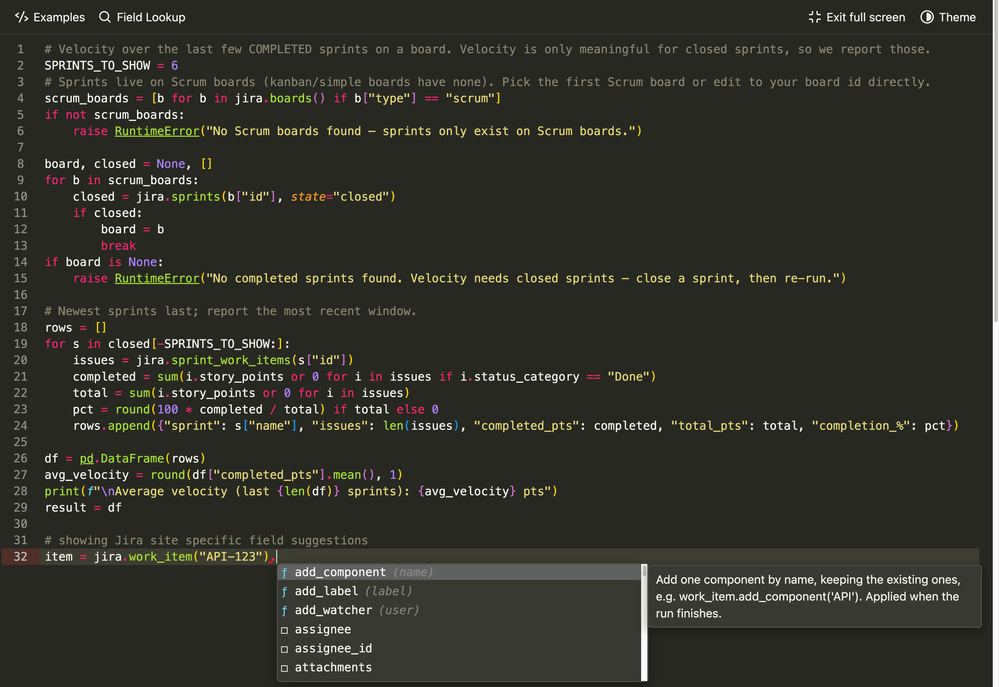999x687 pixels.
Task: Click "scrum_boards" on line 4
Action: coord(87,98)
